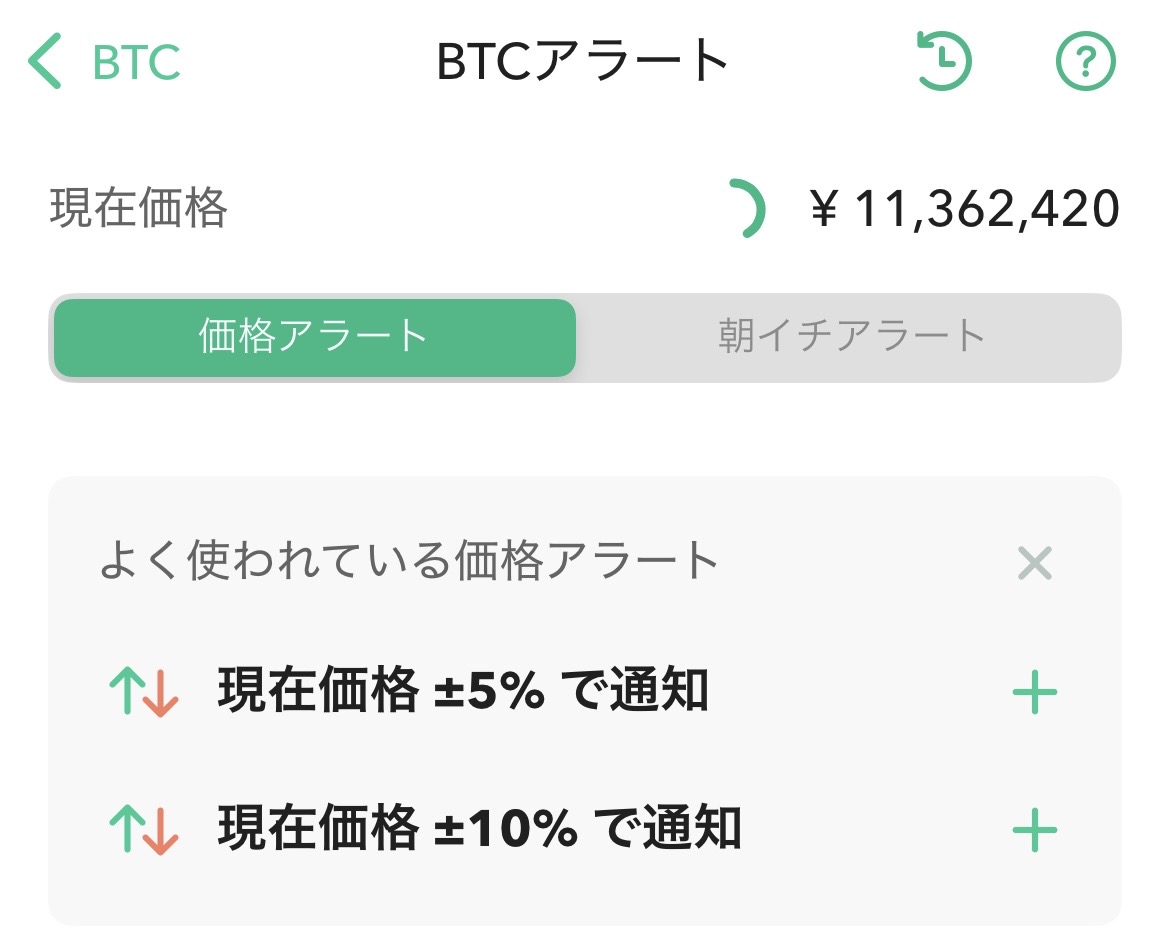The height and width of the screenshot is (948, 1170).
Task: Tap the BTC back label
Action: (x=137, y=62)
